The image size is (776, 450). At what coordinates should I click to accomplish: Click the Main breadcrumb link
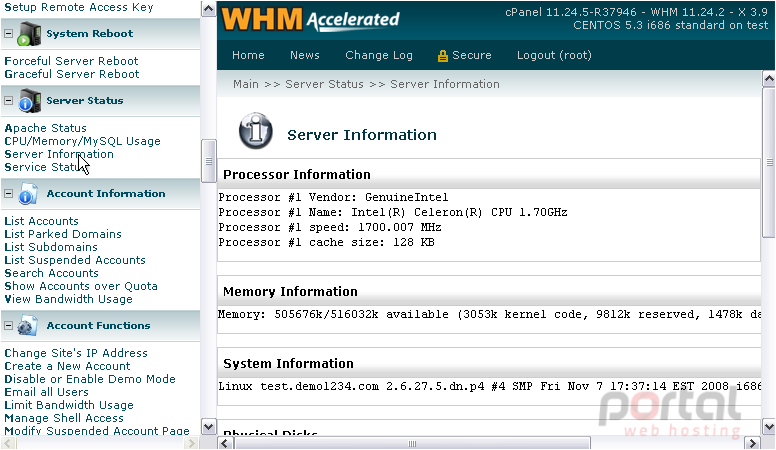click(246, 84)
